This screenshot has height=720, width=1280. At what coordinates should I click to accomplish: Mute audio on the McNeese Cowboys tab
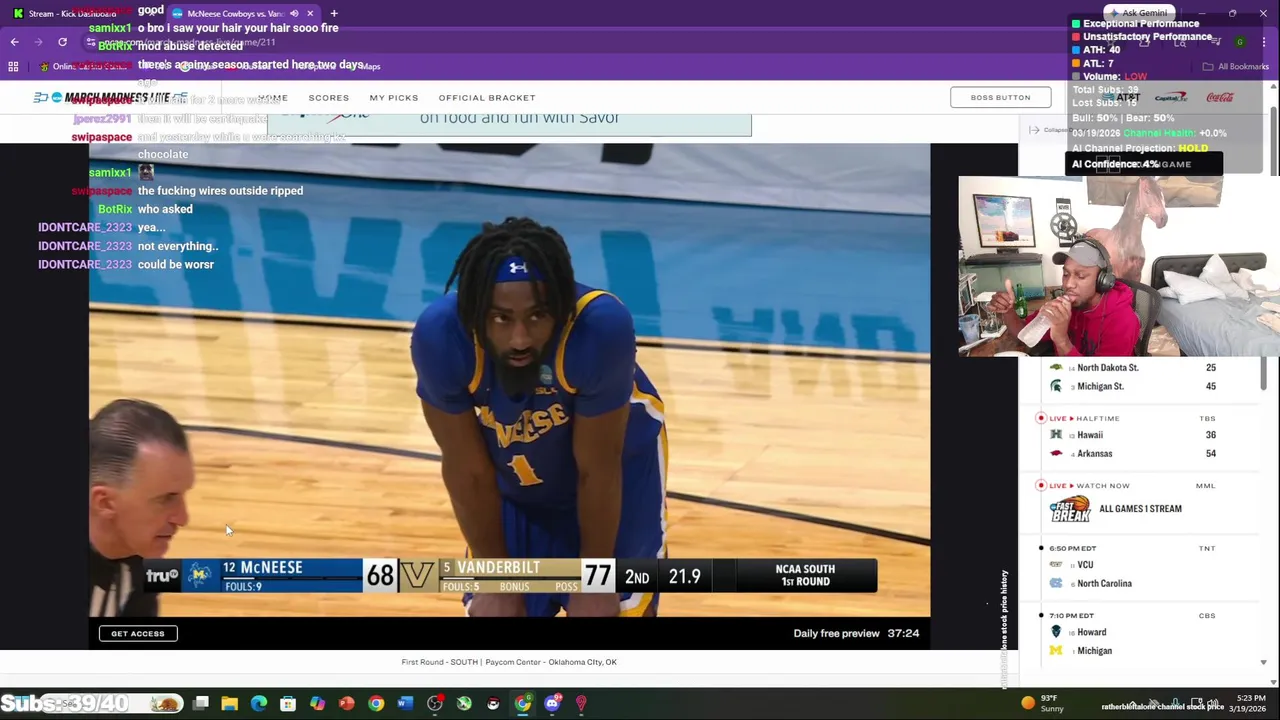[294, 13]
